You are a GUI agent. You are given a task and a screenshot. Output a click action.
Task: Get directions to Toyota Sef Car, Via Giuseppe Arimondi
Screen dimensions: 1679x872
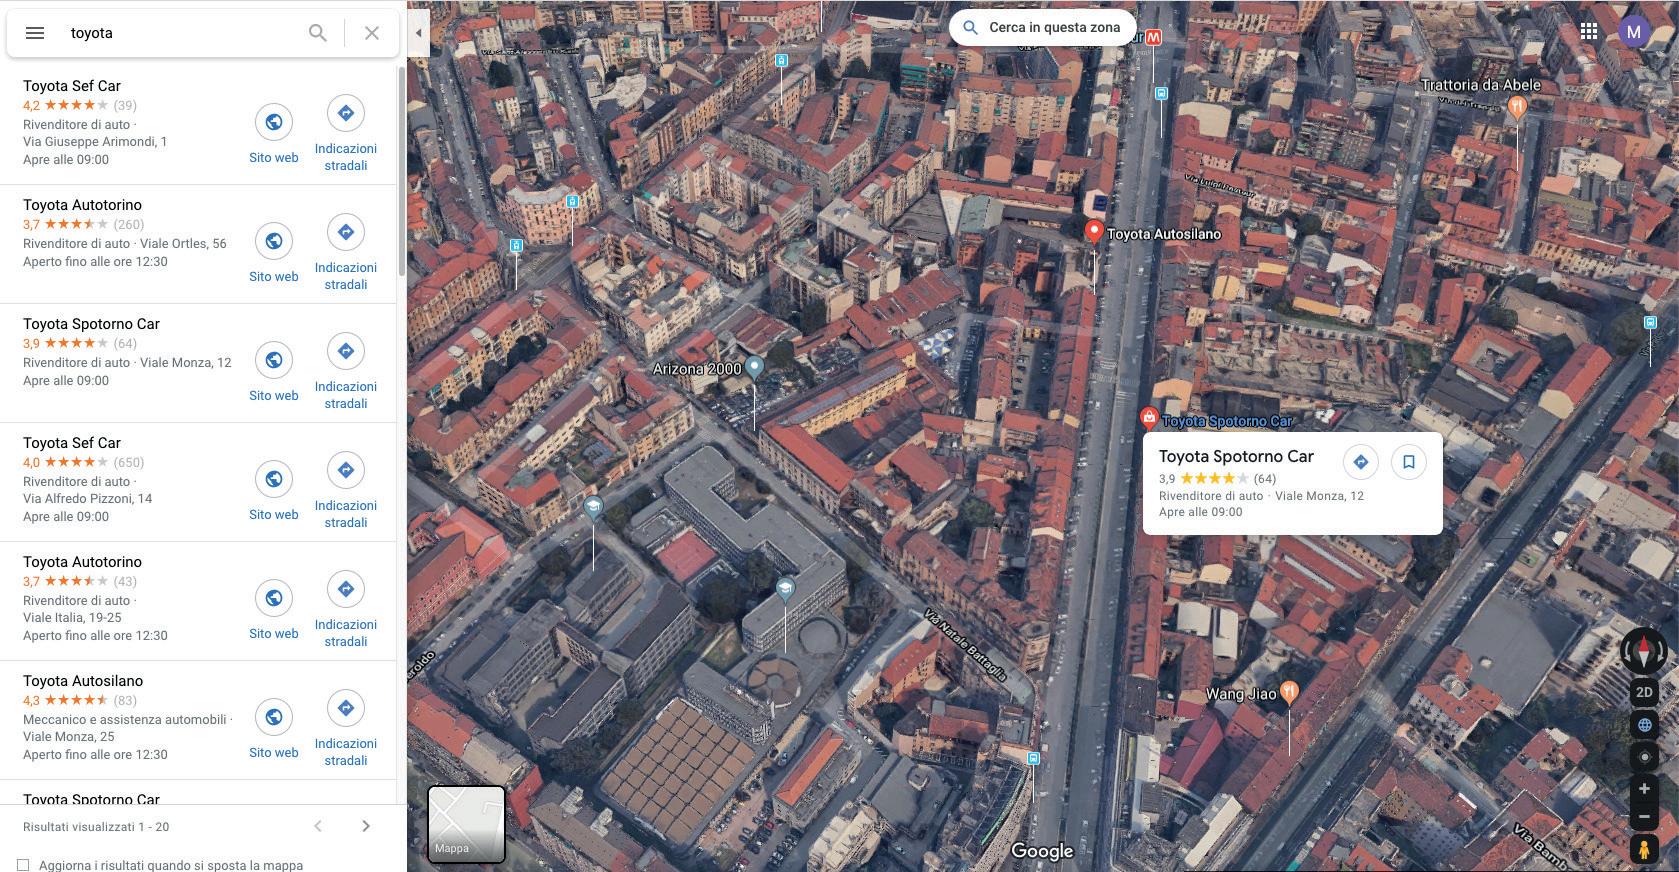click(346, 134)
